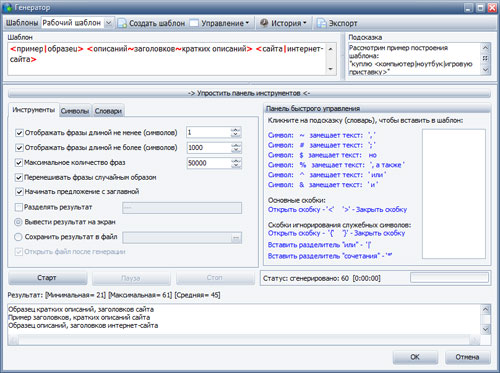Select result Образец описаний, заголовков интернет-сайта
Image resolution: width=500 pixels, height=373 pixels.
(x=83, y=325)
